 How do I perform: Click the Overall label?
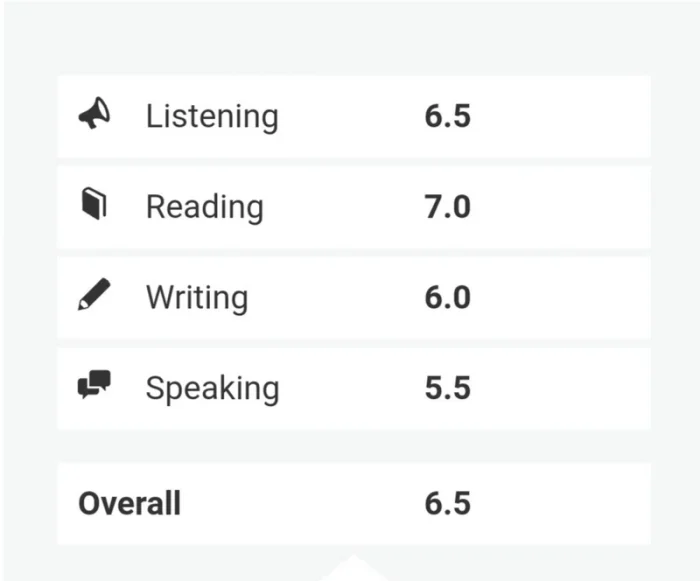point(129,503)
